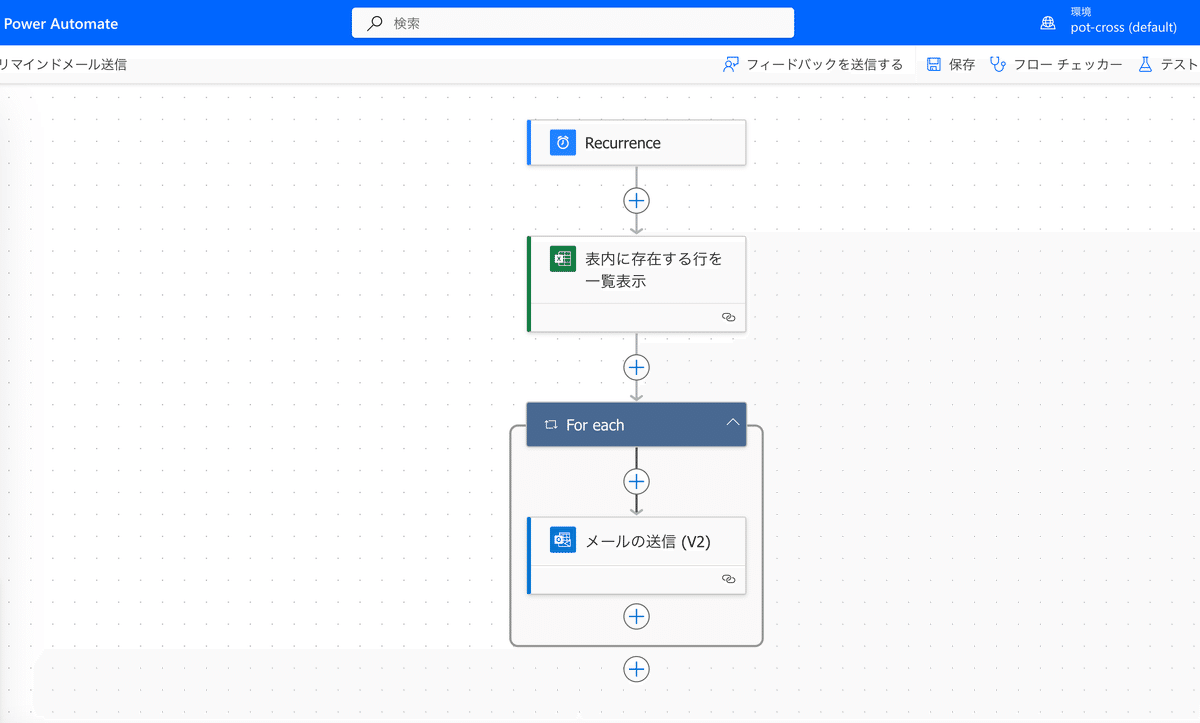The height and width of the screenshot is (723, 1200).
Task: Click the connection link icon on メールの送信 card
Action: click(x=728, y=579)
